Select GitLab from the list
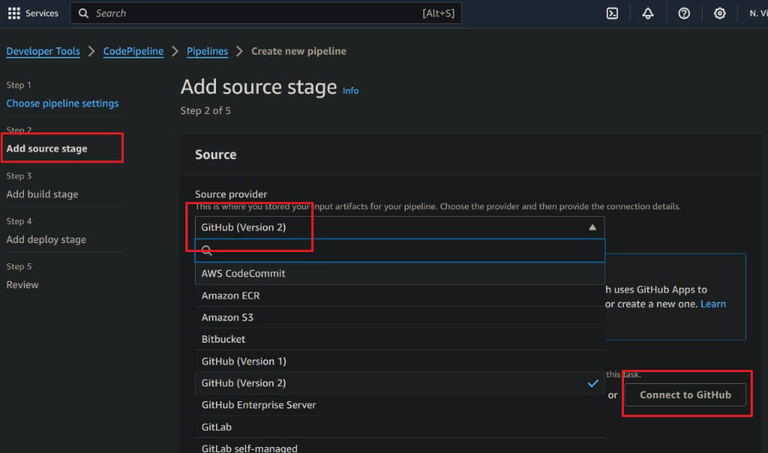The image size is (768, 453). [x=216, y=427]
